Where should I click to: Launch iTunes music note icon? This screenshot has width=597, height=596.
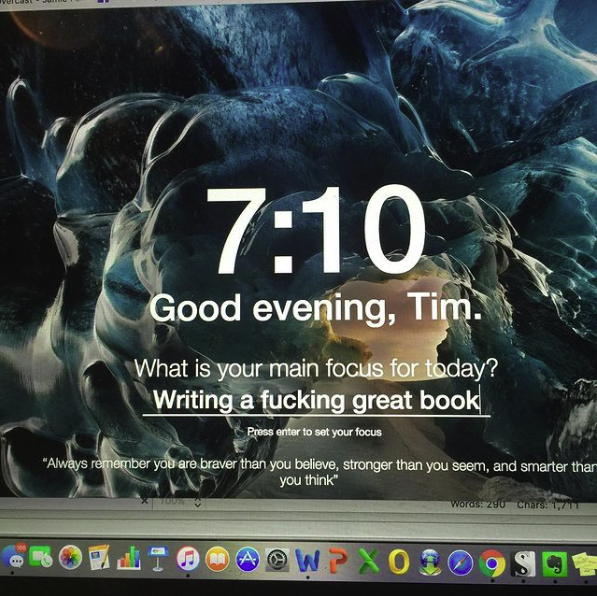point(188,559)
